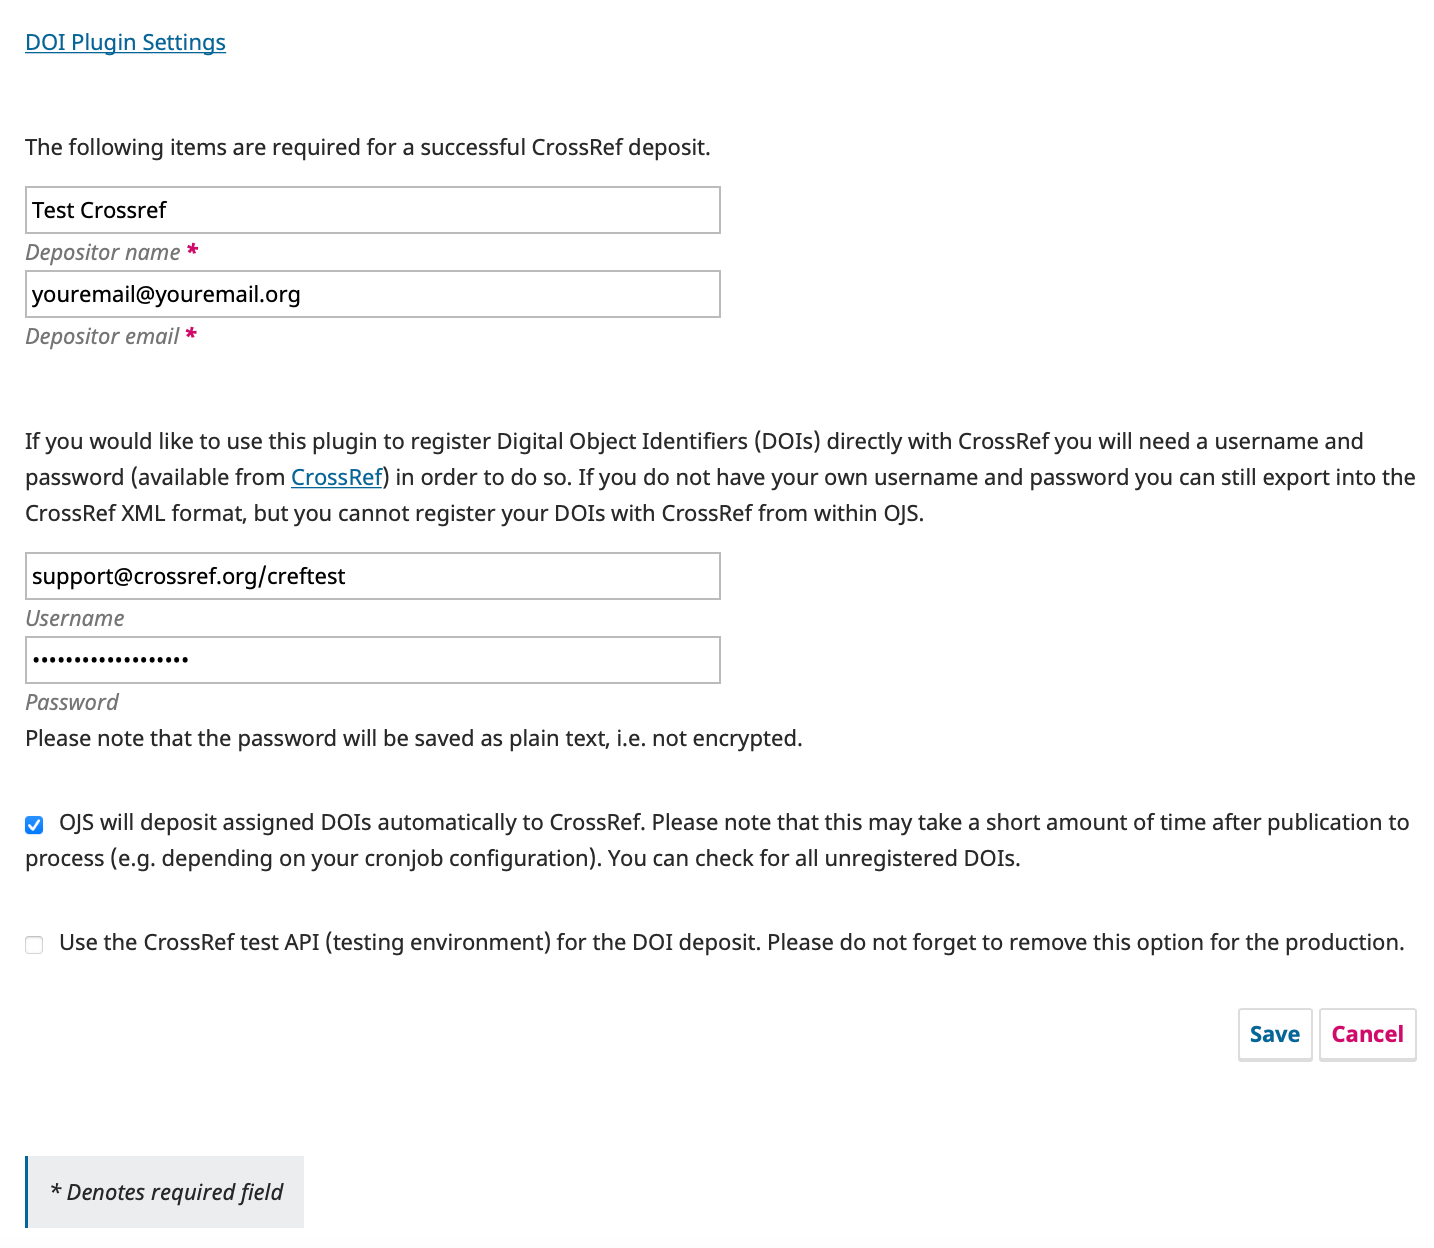Focus the Depositor email text box
Viewport: 1434px width, 1248px height.
372,294
